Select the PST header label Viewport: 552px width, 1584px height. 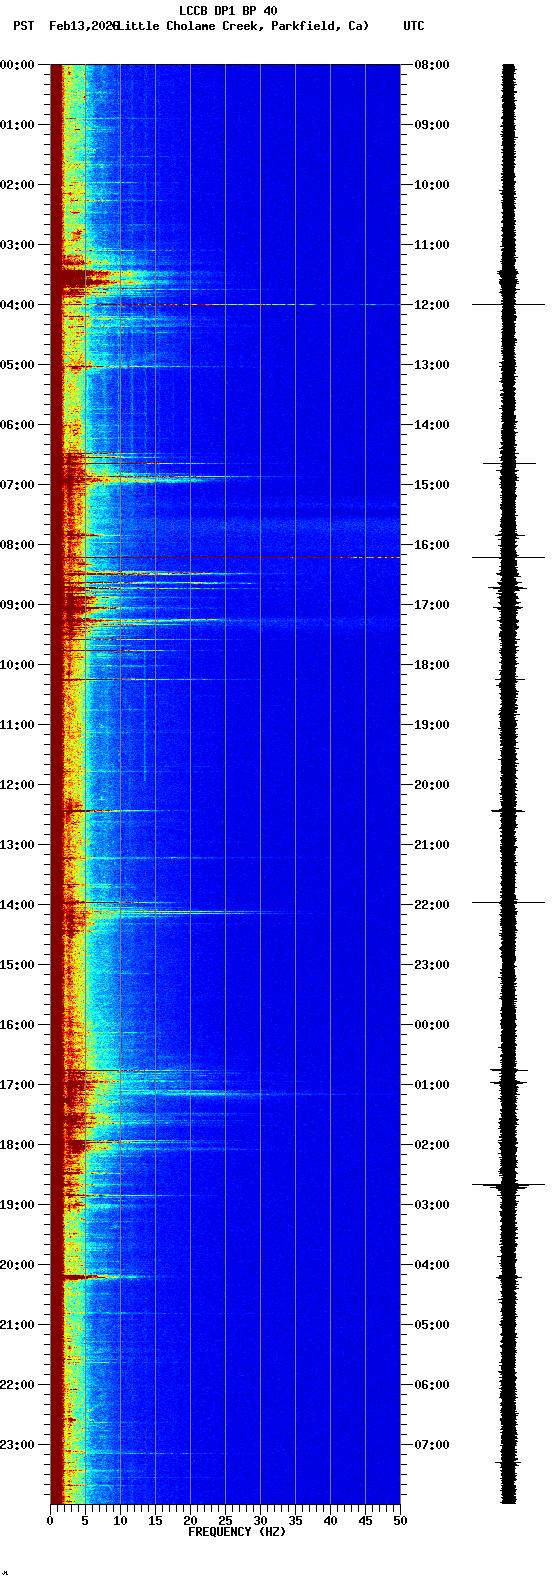point(23,26)
